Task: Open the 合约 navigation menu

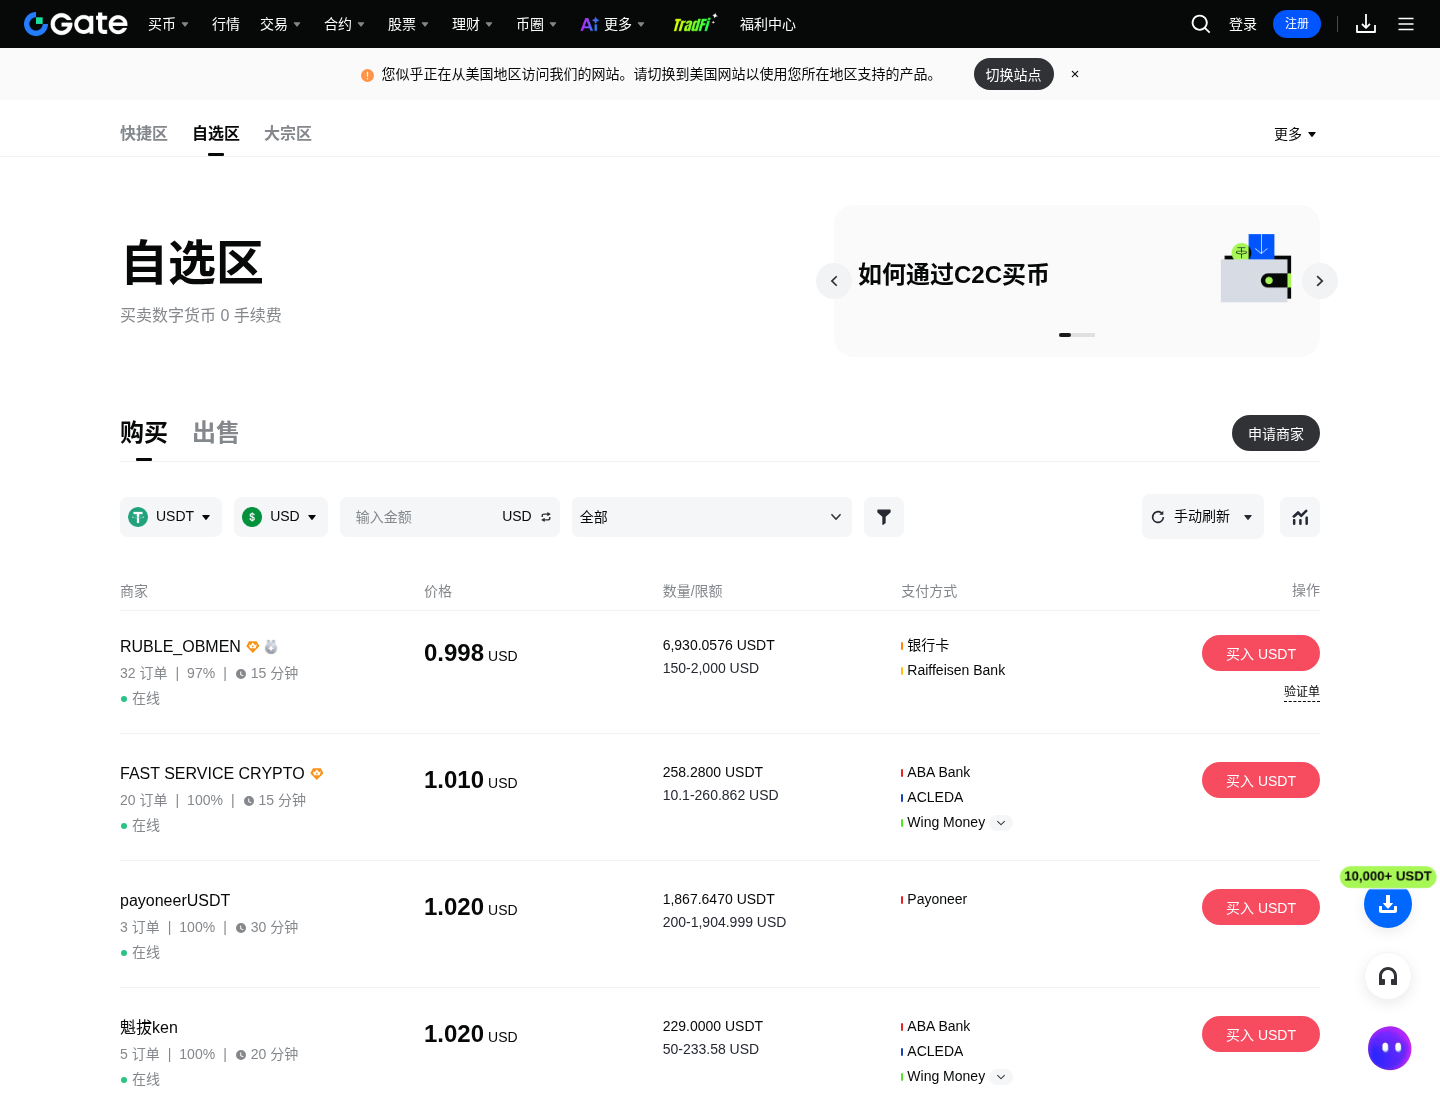Action: click(344, 24)
